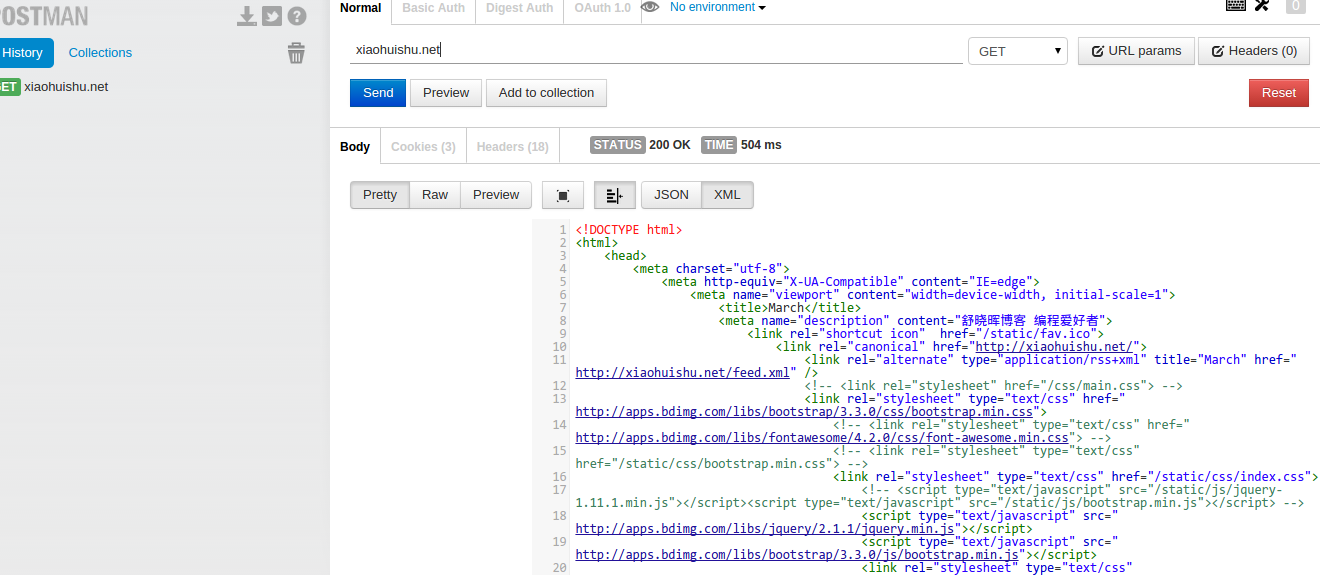Click line number 8 in the gutter

click(x=563, y=321)
